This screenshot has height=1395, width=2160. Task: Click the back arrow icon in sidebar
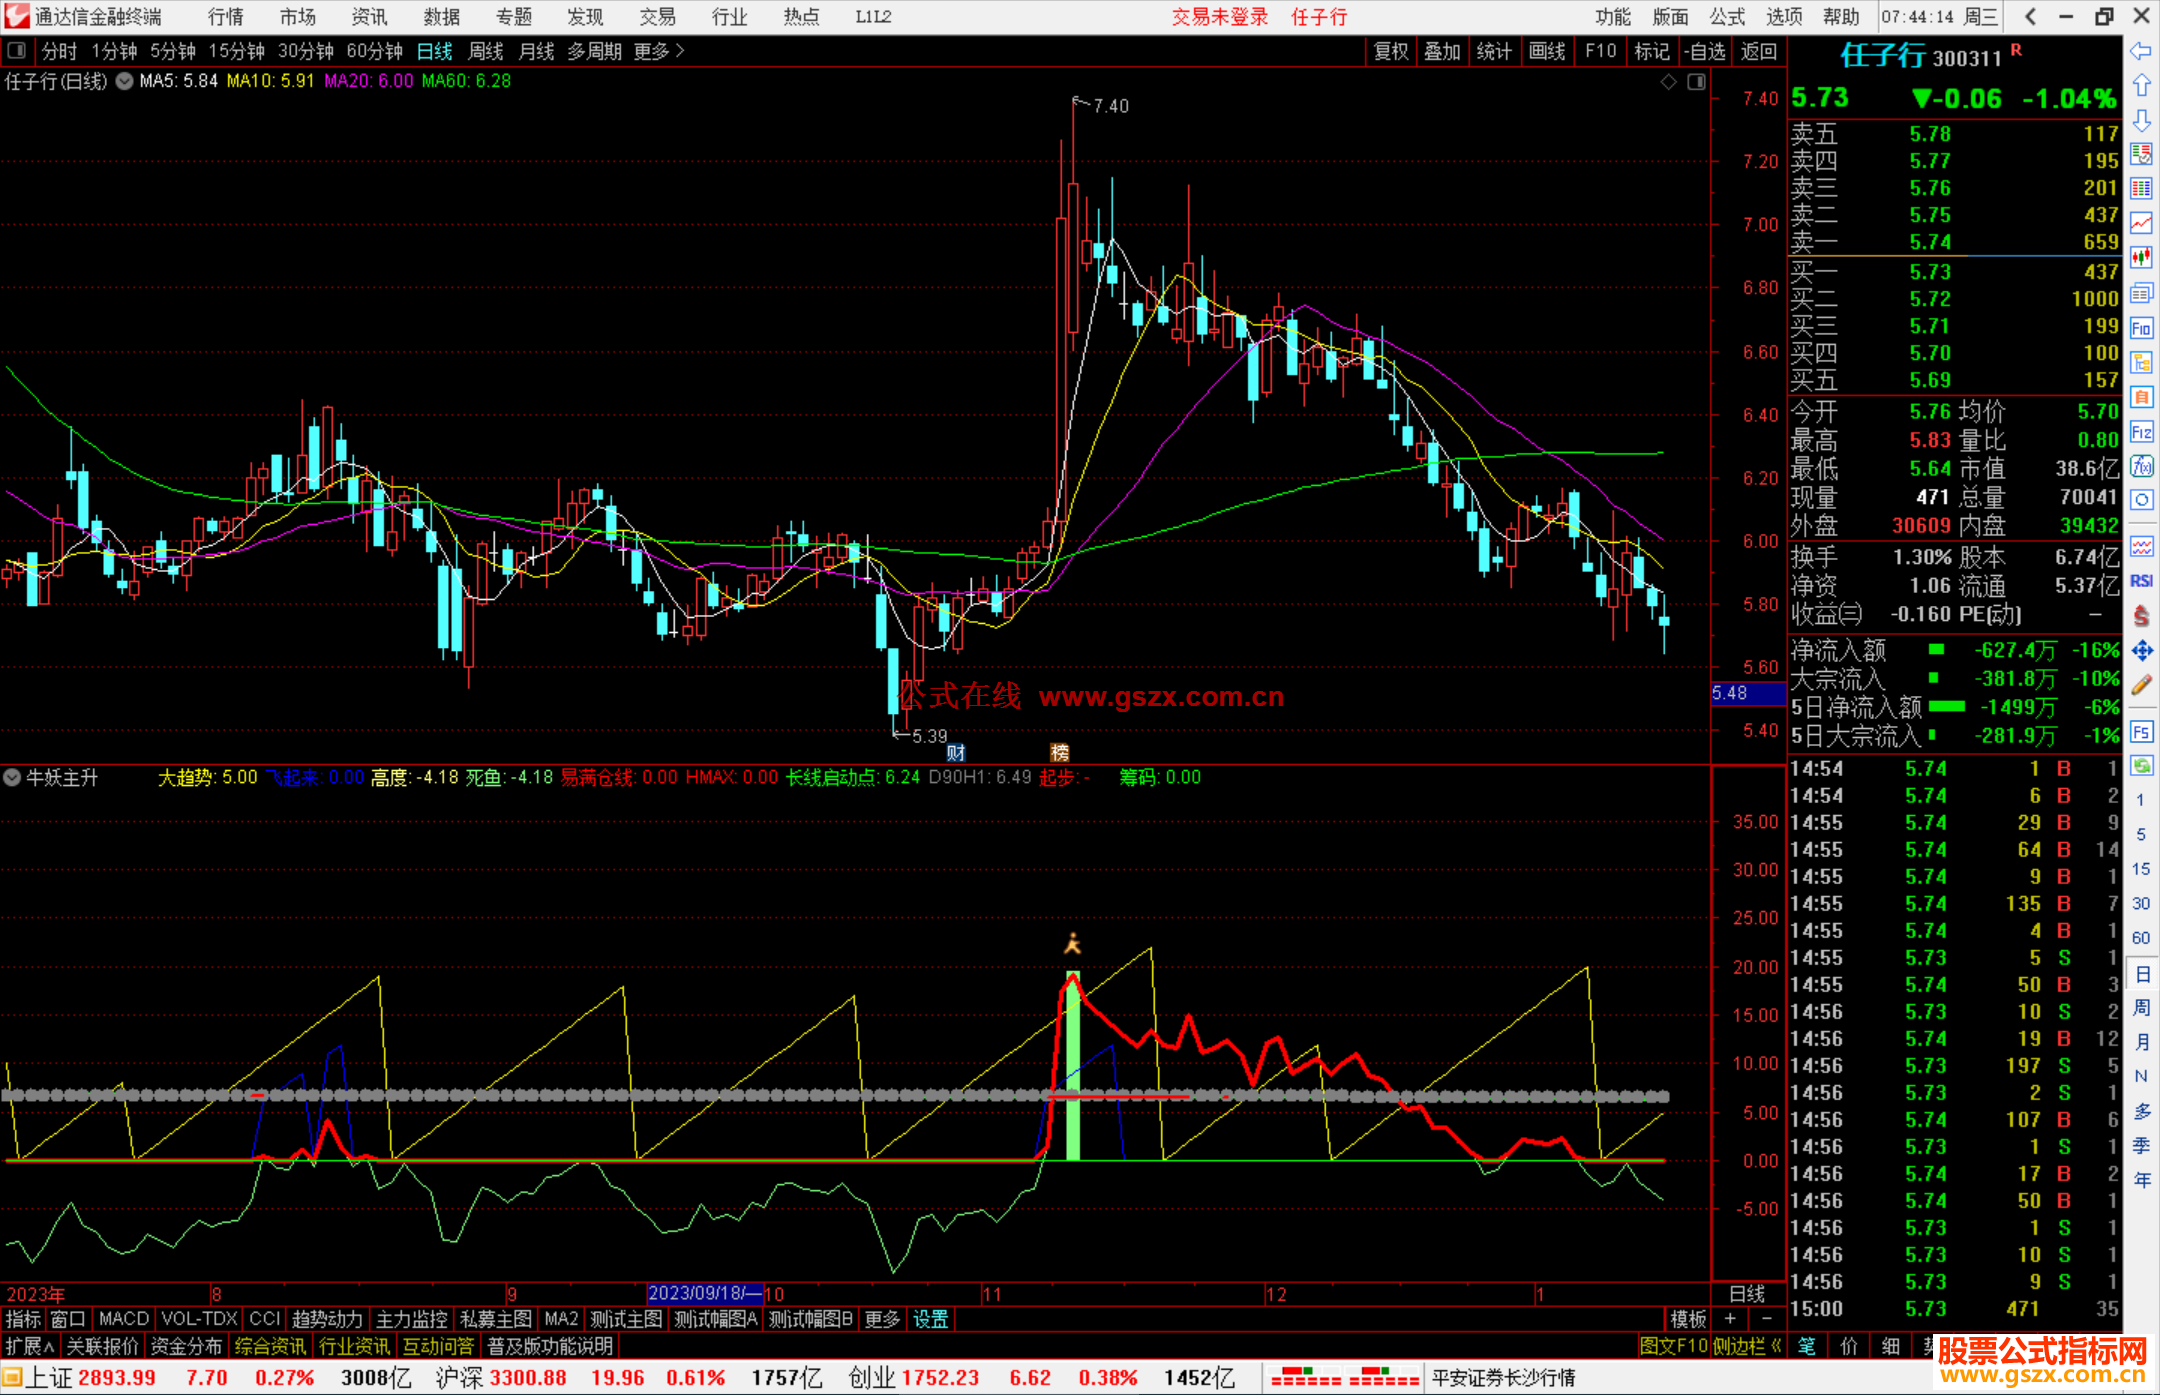coord(2141,51)
